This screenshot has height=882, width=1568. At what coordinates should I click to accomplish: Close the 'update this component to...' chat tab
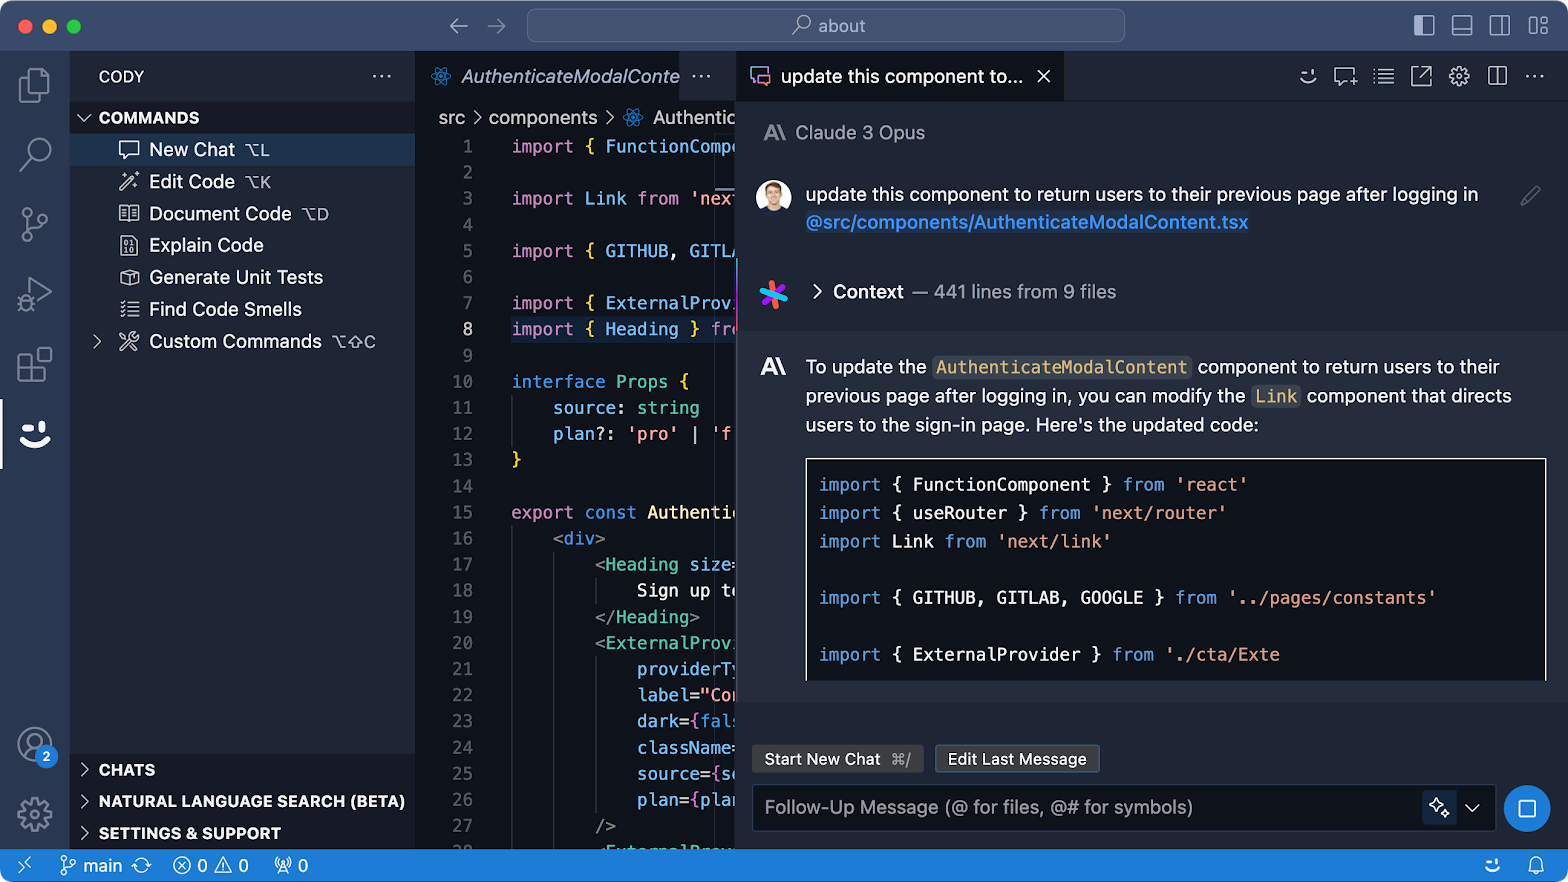point(1044,77)
